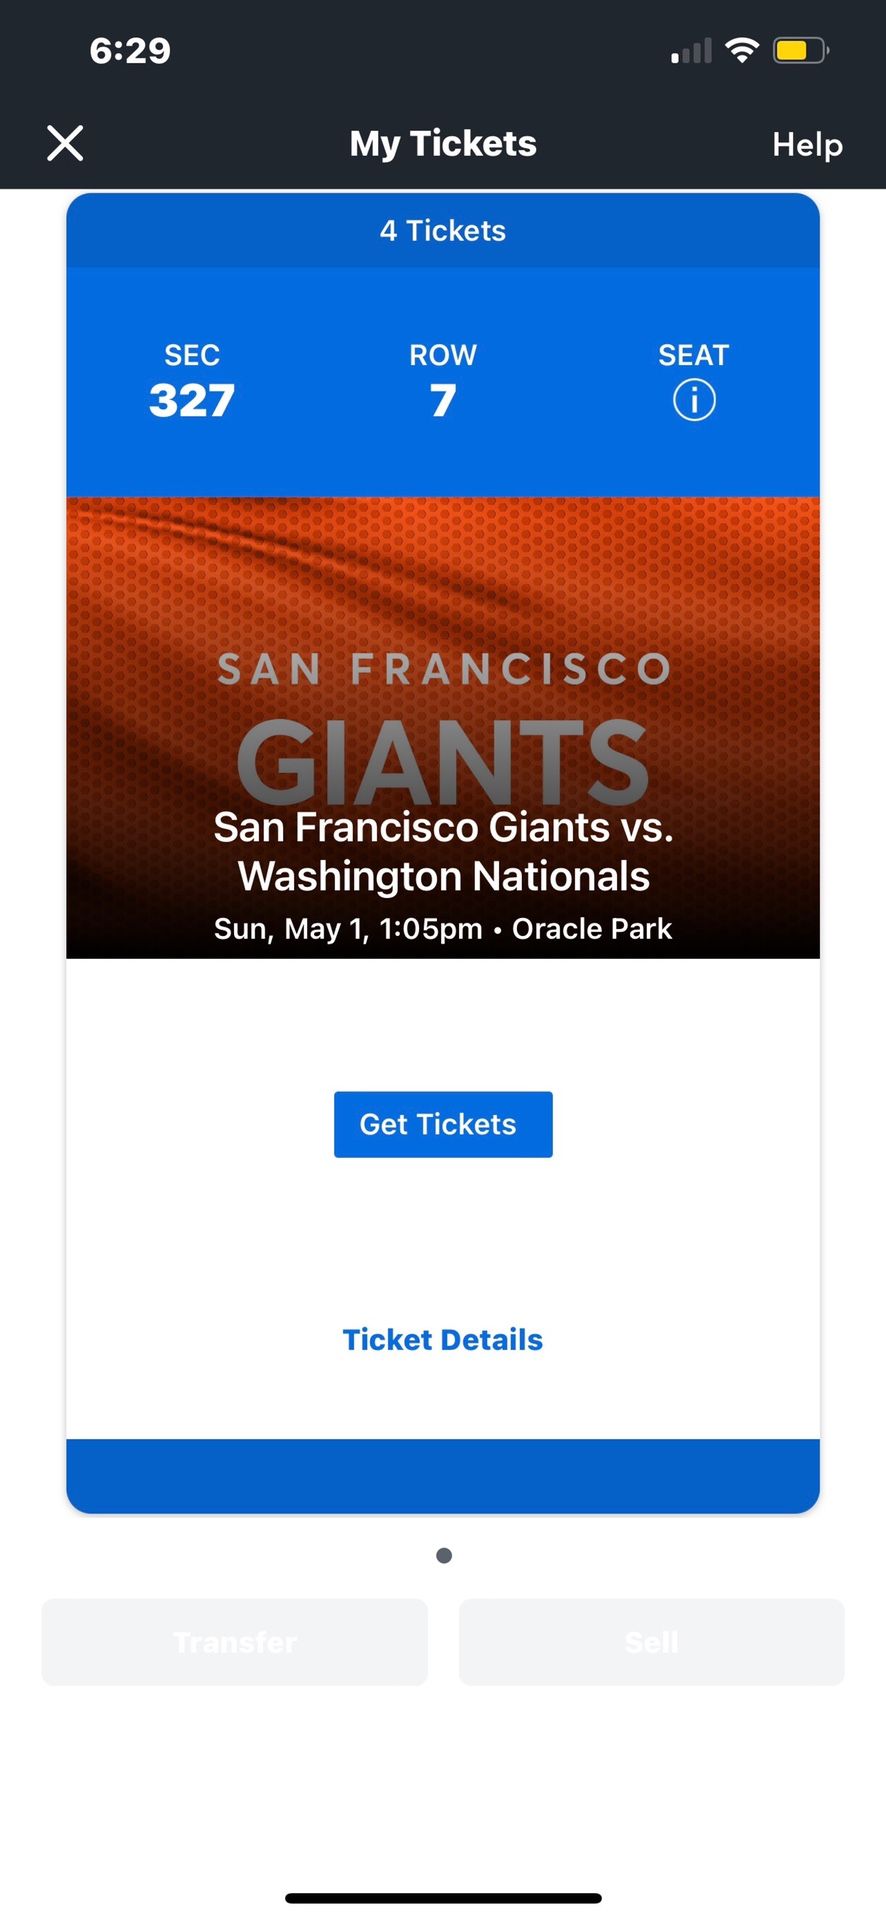Tap the 6:29 clock in status bar
This screenshot has height=1920, width=886.
(130, 51)
